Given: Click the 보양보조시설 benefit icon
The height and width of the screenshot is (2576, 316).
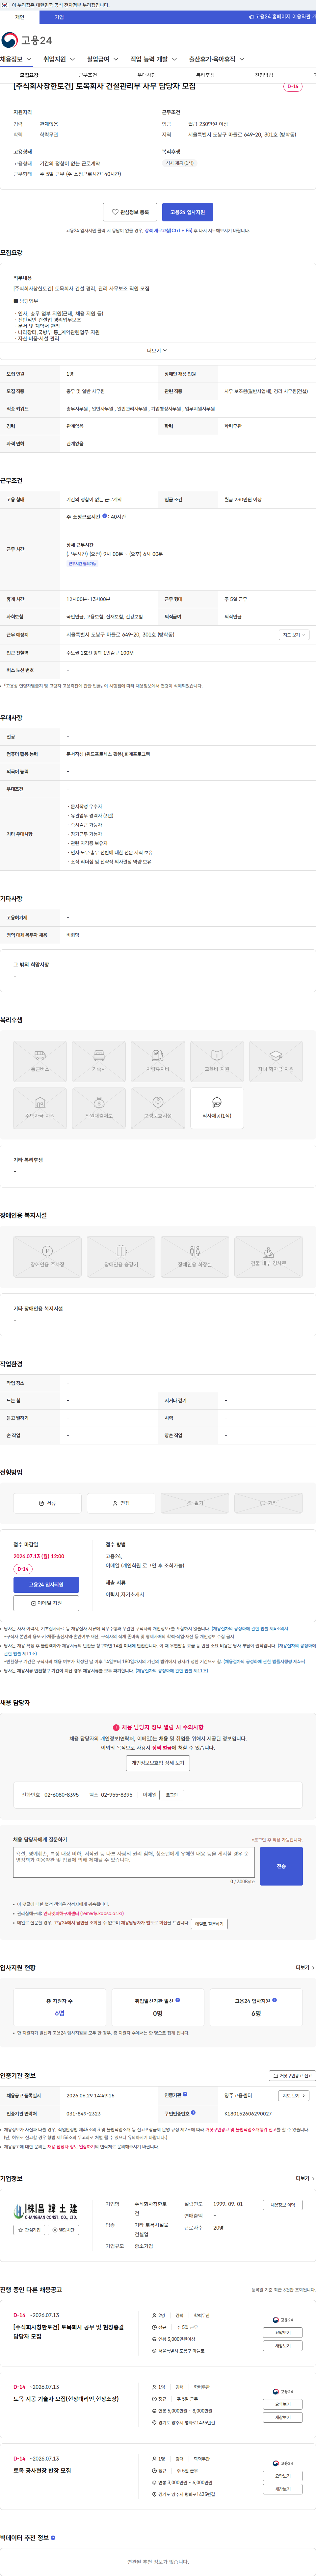Looking at the screenshot, I should pyautogui.click(x=158, y=1108).
